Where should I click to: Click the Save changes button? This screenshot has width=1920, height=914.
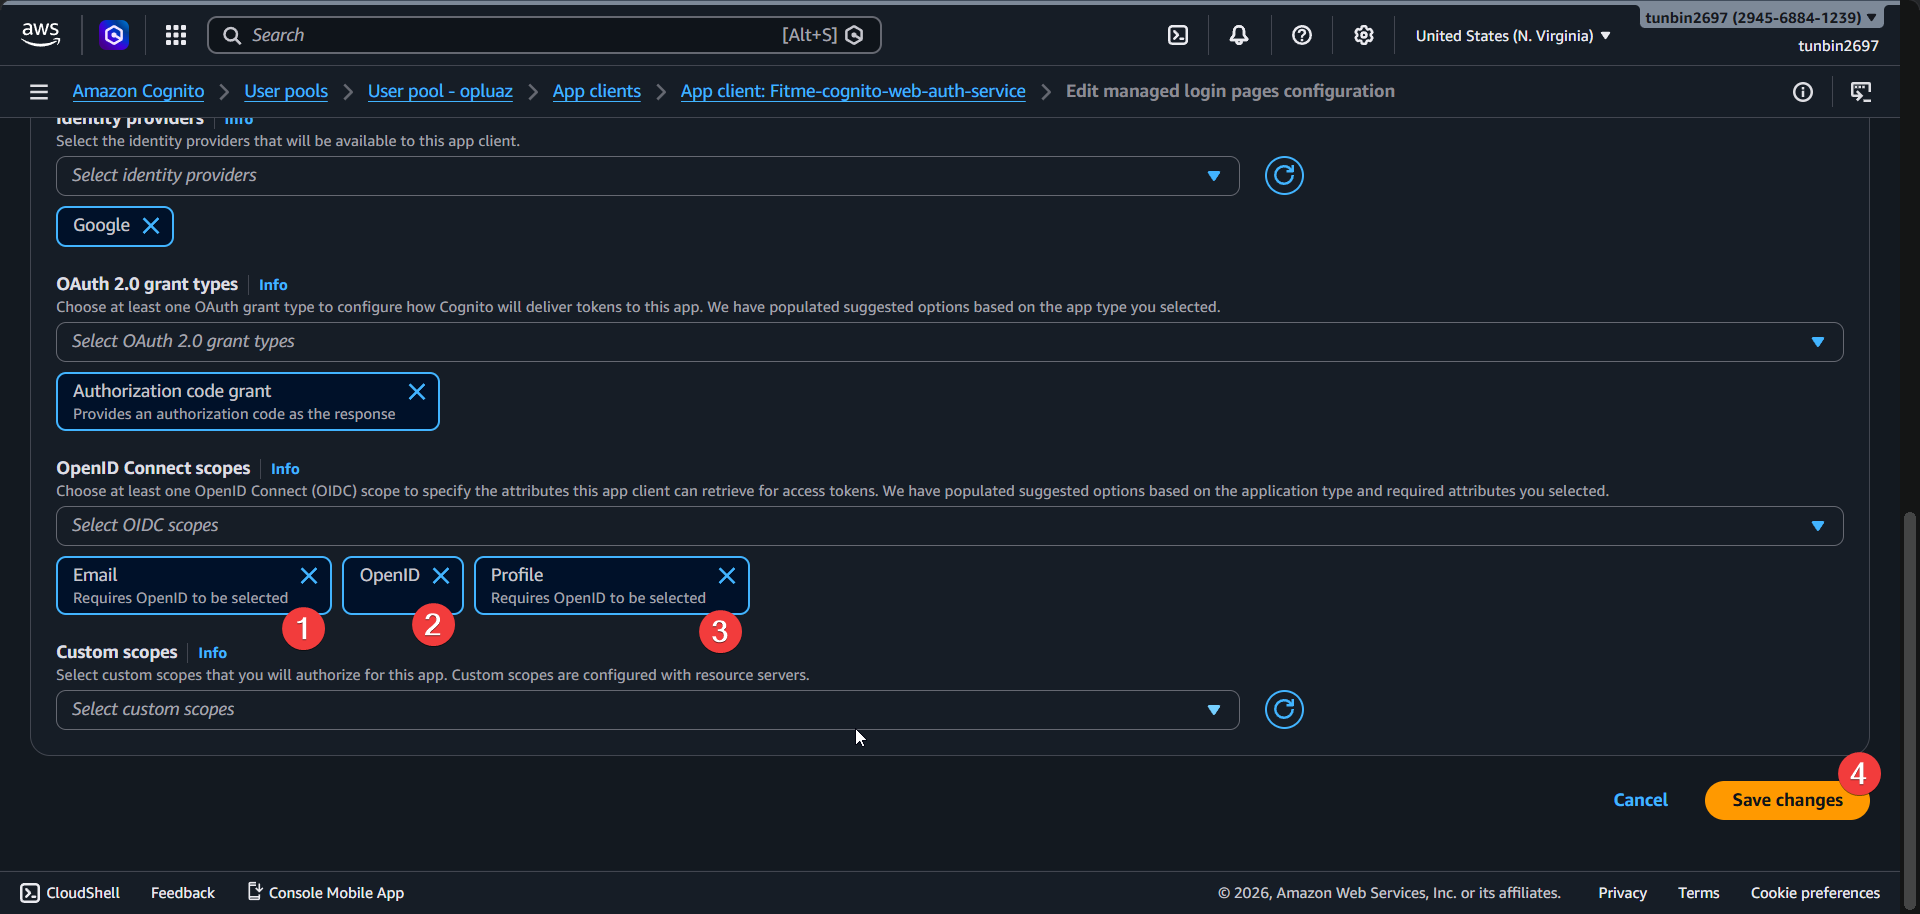coord(1786,800)
